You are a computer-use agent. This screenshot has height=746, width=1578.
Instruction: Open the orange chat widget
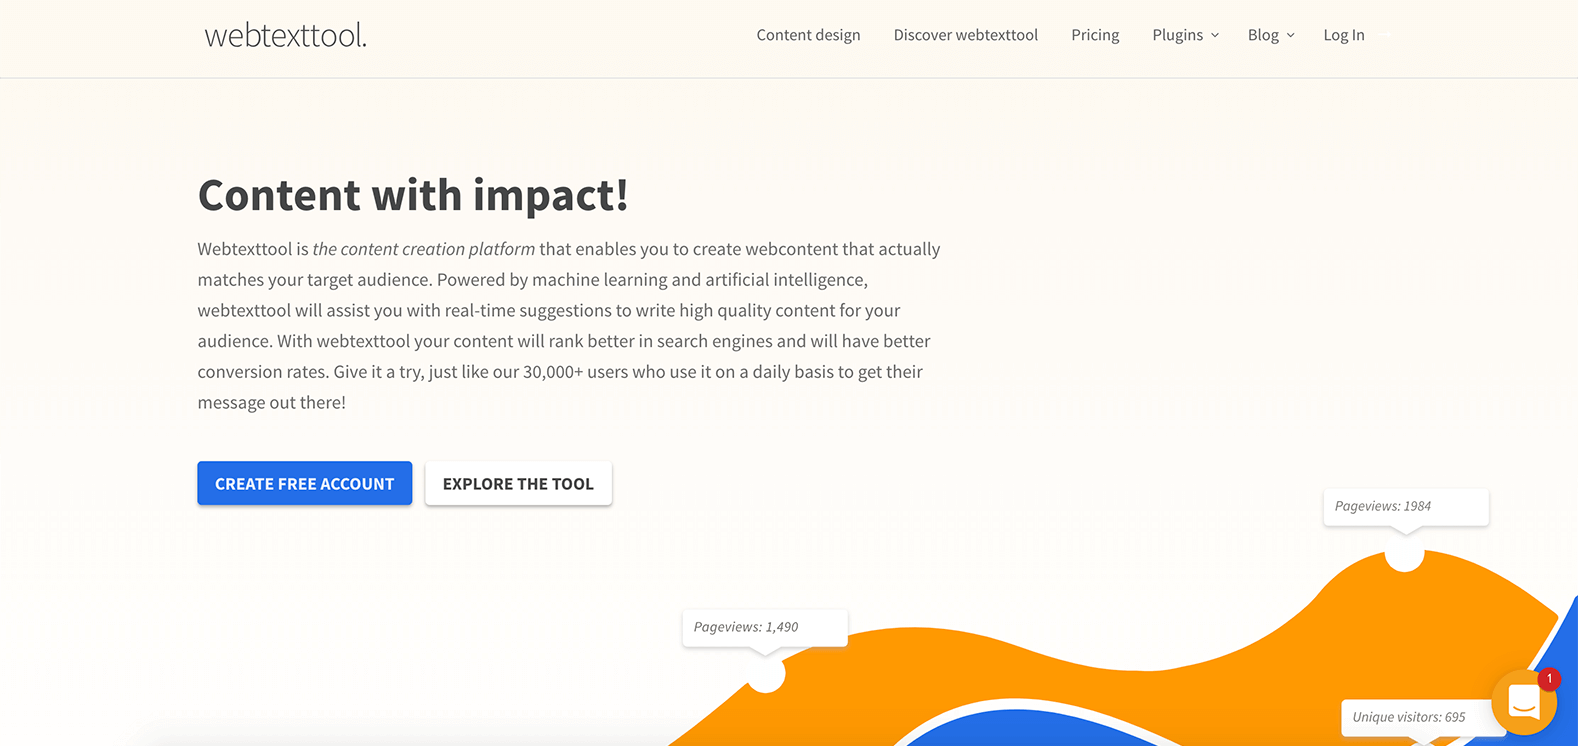point(1523,702)
